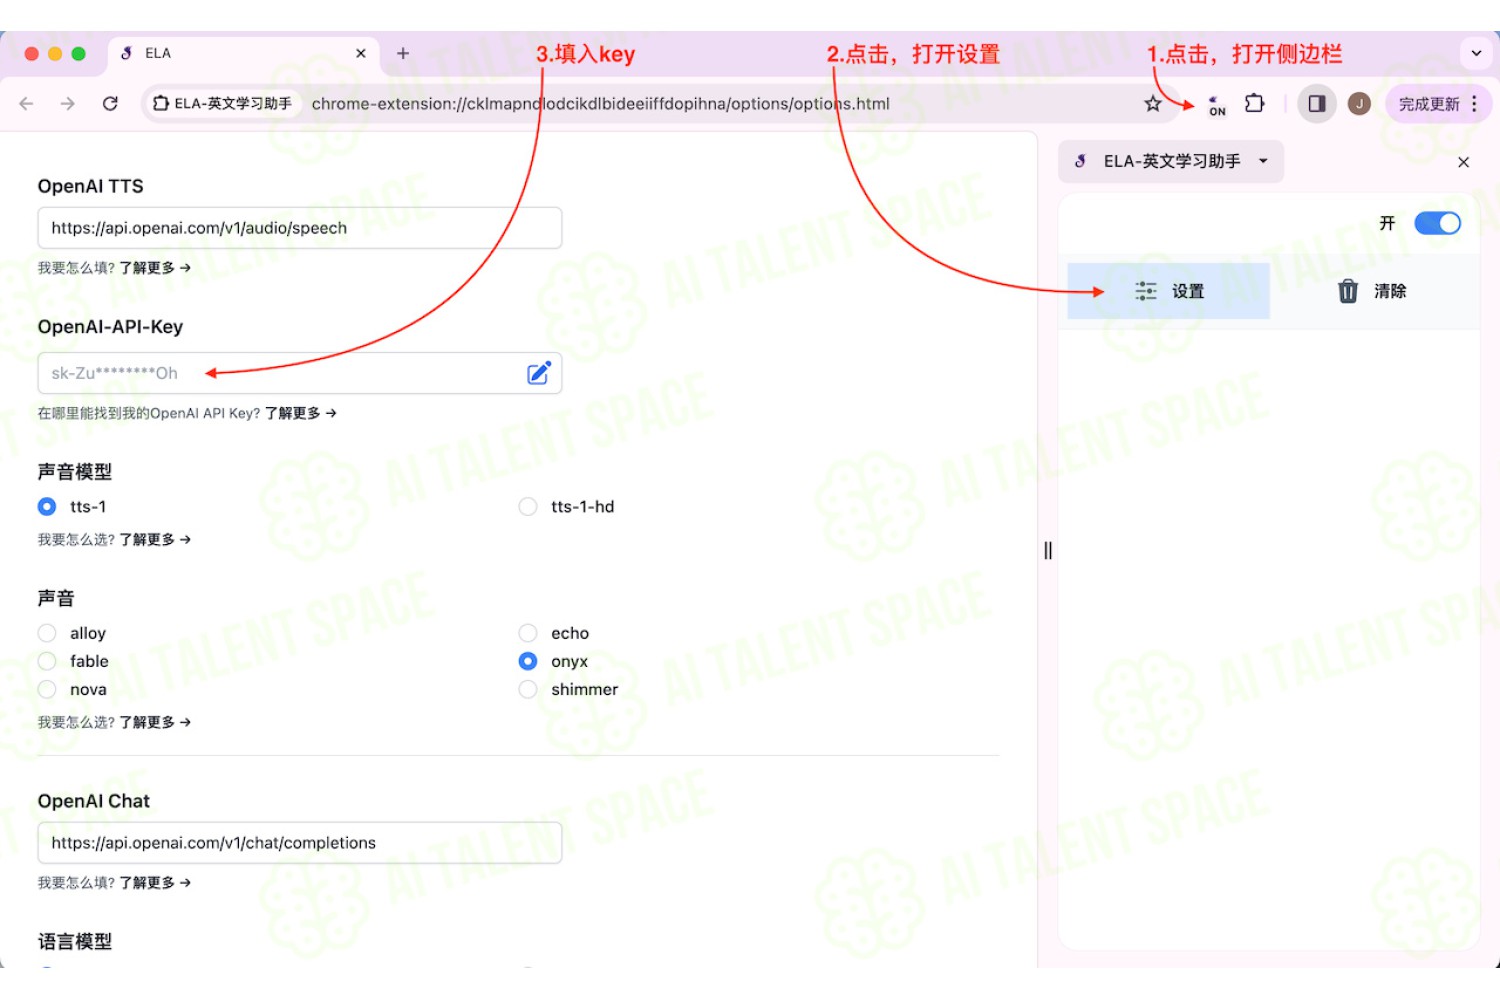Go back with the browser back arrow
This screenshot has height=1000, width=1500.
click(27, 103)
